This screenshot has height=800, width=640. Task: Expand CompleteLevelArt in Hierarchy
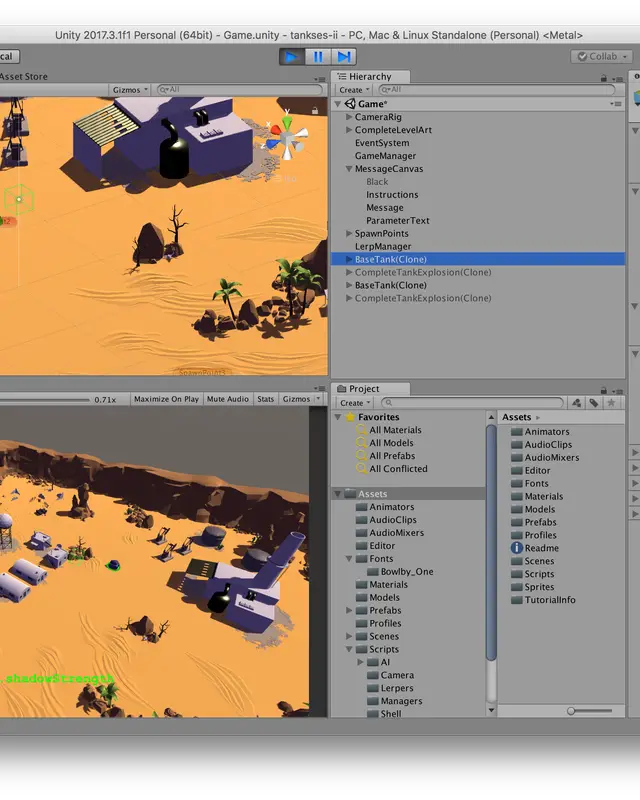[349, 130]
